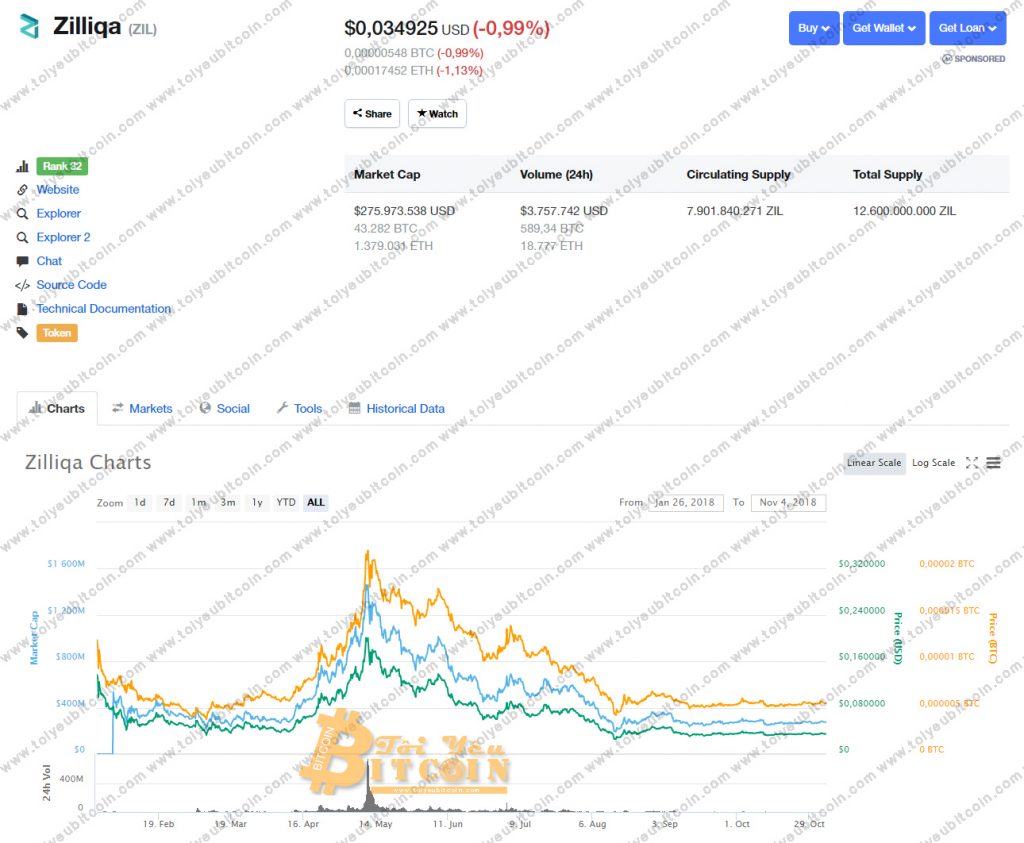Open the Source Code link

click(x=71, y=285)
